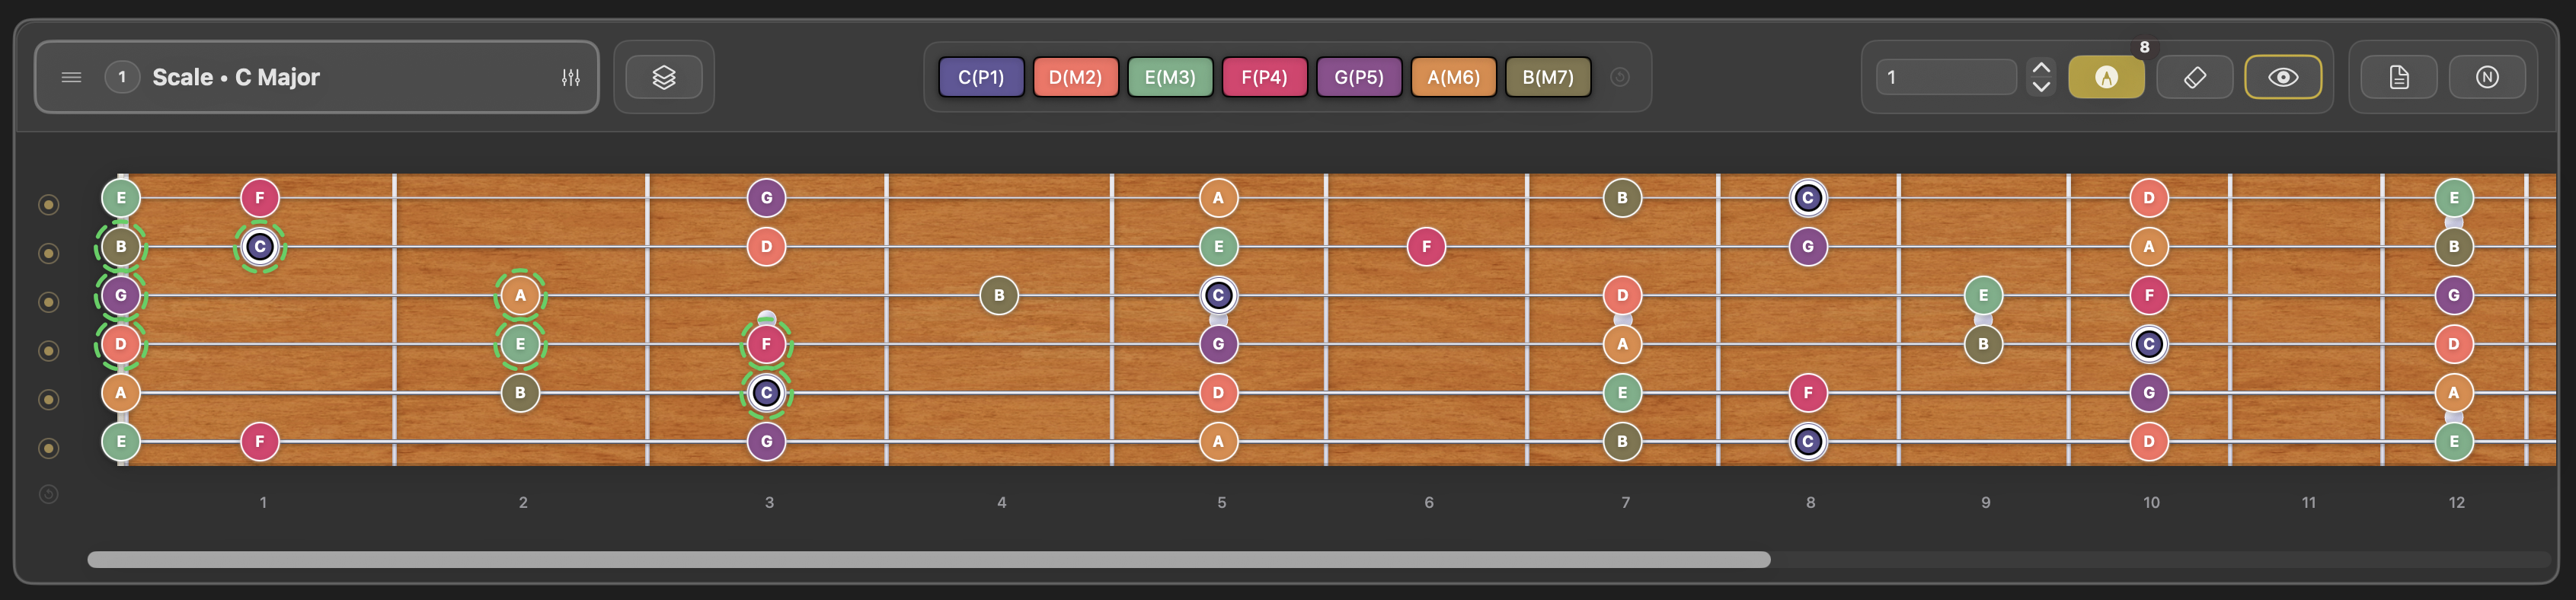
Task: Open the document notes button
Action: pyautogui.click(x=2399, y=77)
